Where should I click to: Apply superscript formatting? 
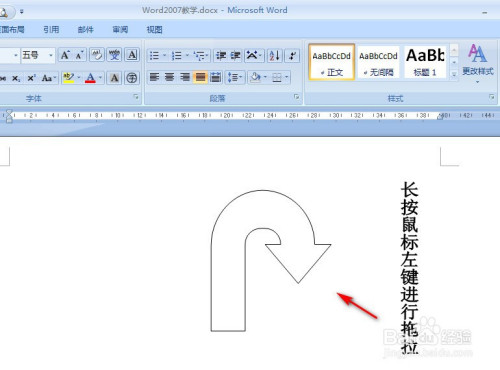point(31,78)
